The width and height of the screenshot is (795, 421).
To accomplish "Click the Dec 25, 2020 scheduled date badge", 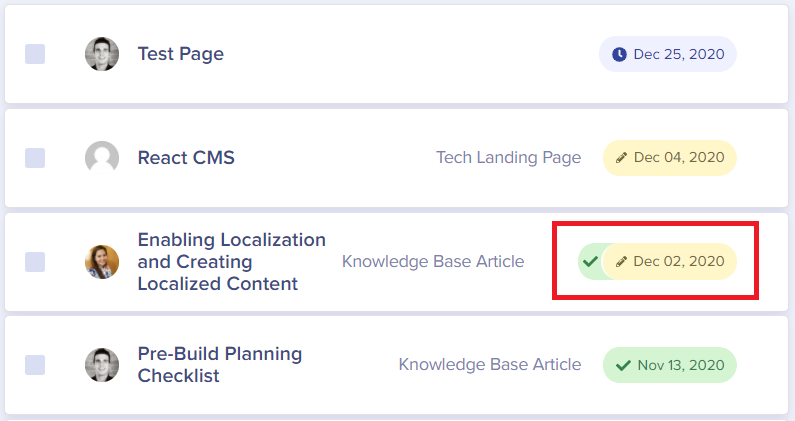I will (668, 54).
